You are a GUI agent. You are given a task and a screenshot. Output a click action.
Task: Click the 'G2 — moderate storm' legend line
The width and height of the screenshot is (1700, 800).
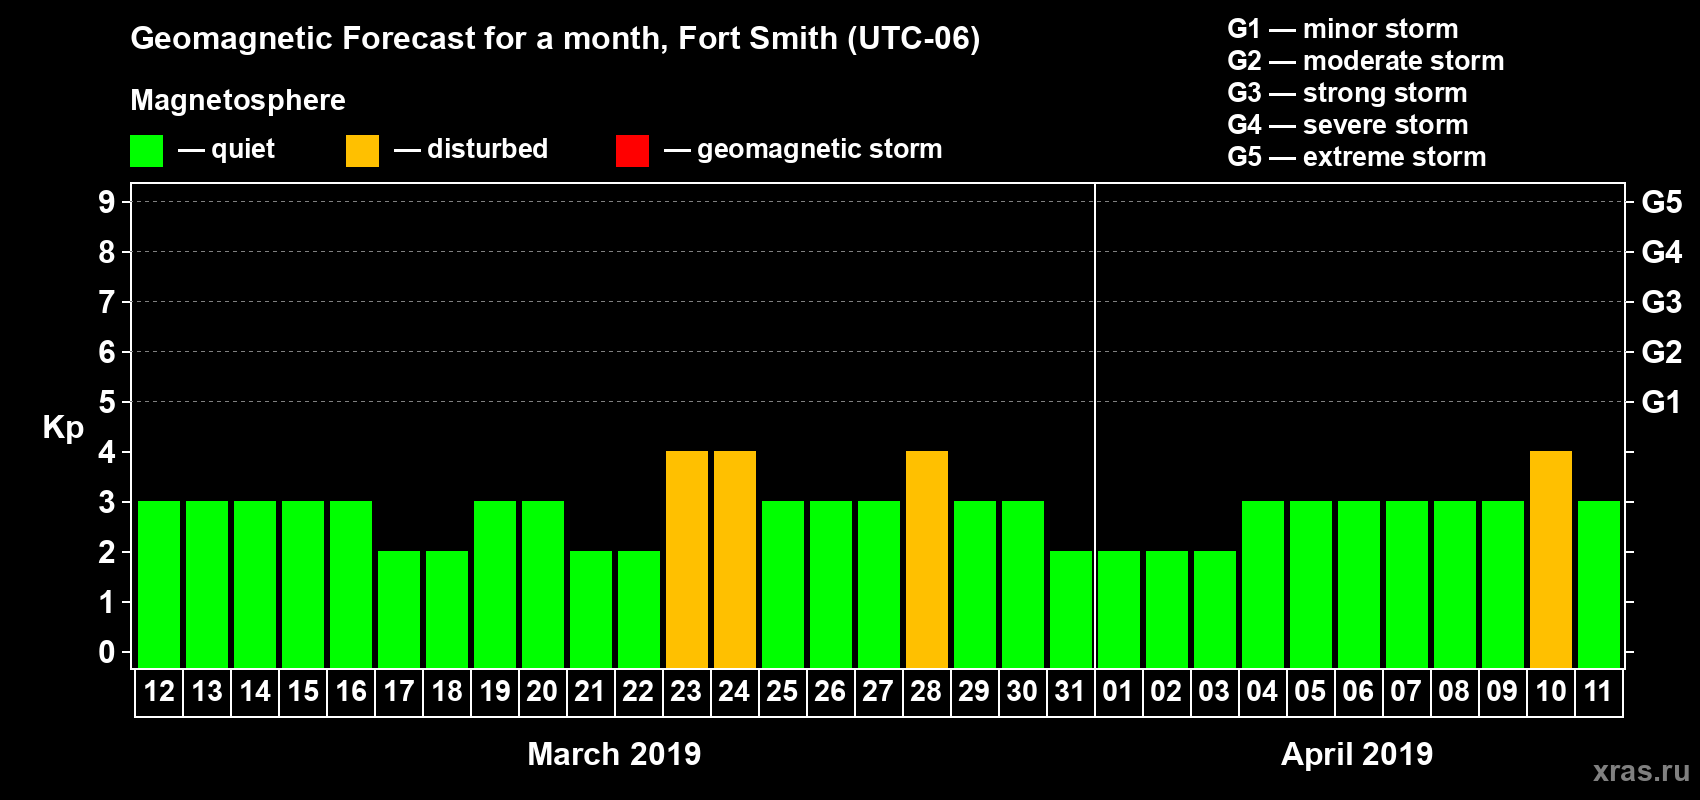pyautogui.click(x=1366, y=61)
